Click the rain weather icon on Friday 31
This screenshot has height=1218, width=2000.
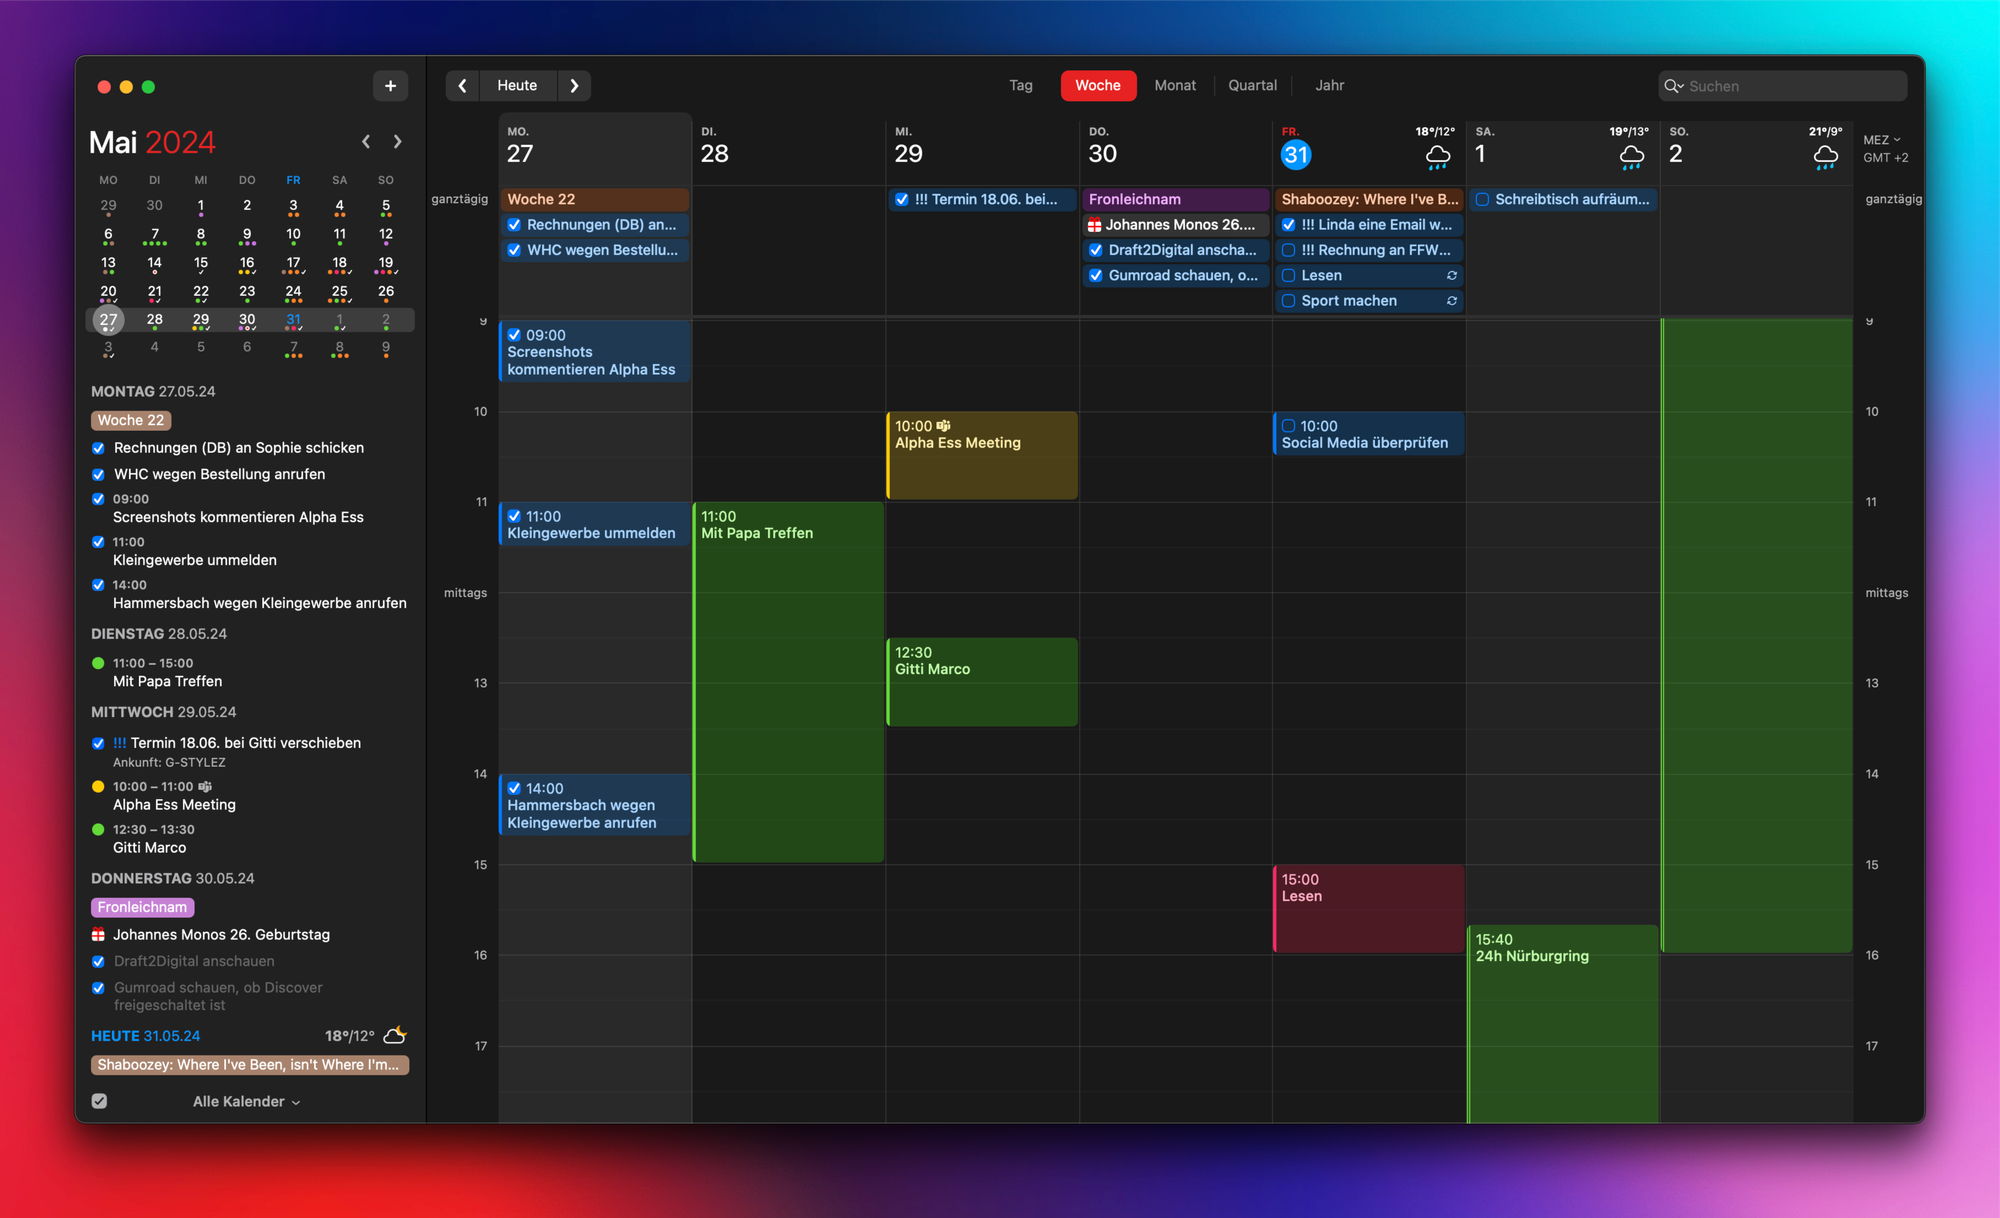[x=1438, y=157]
